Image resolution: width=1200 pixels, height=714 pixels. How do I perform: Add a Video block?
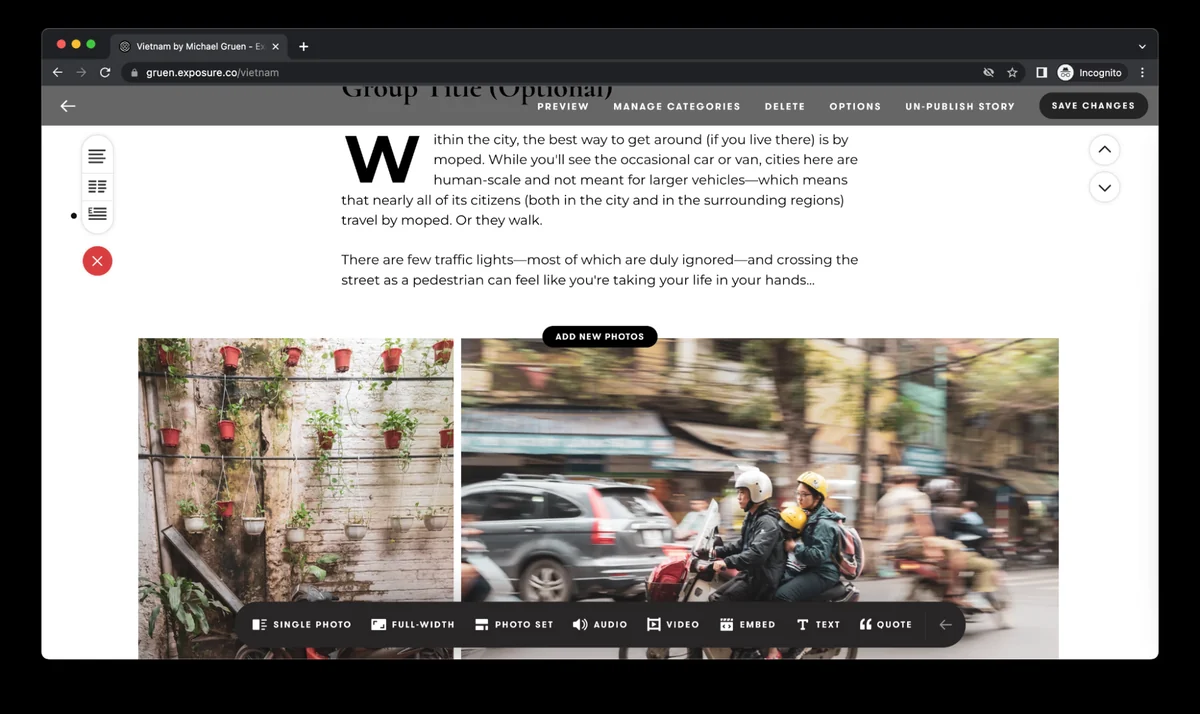coord(673,624)
